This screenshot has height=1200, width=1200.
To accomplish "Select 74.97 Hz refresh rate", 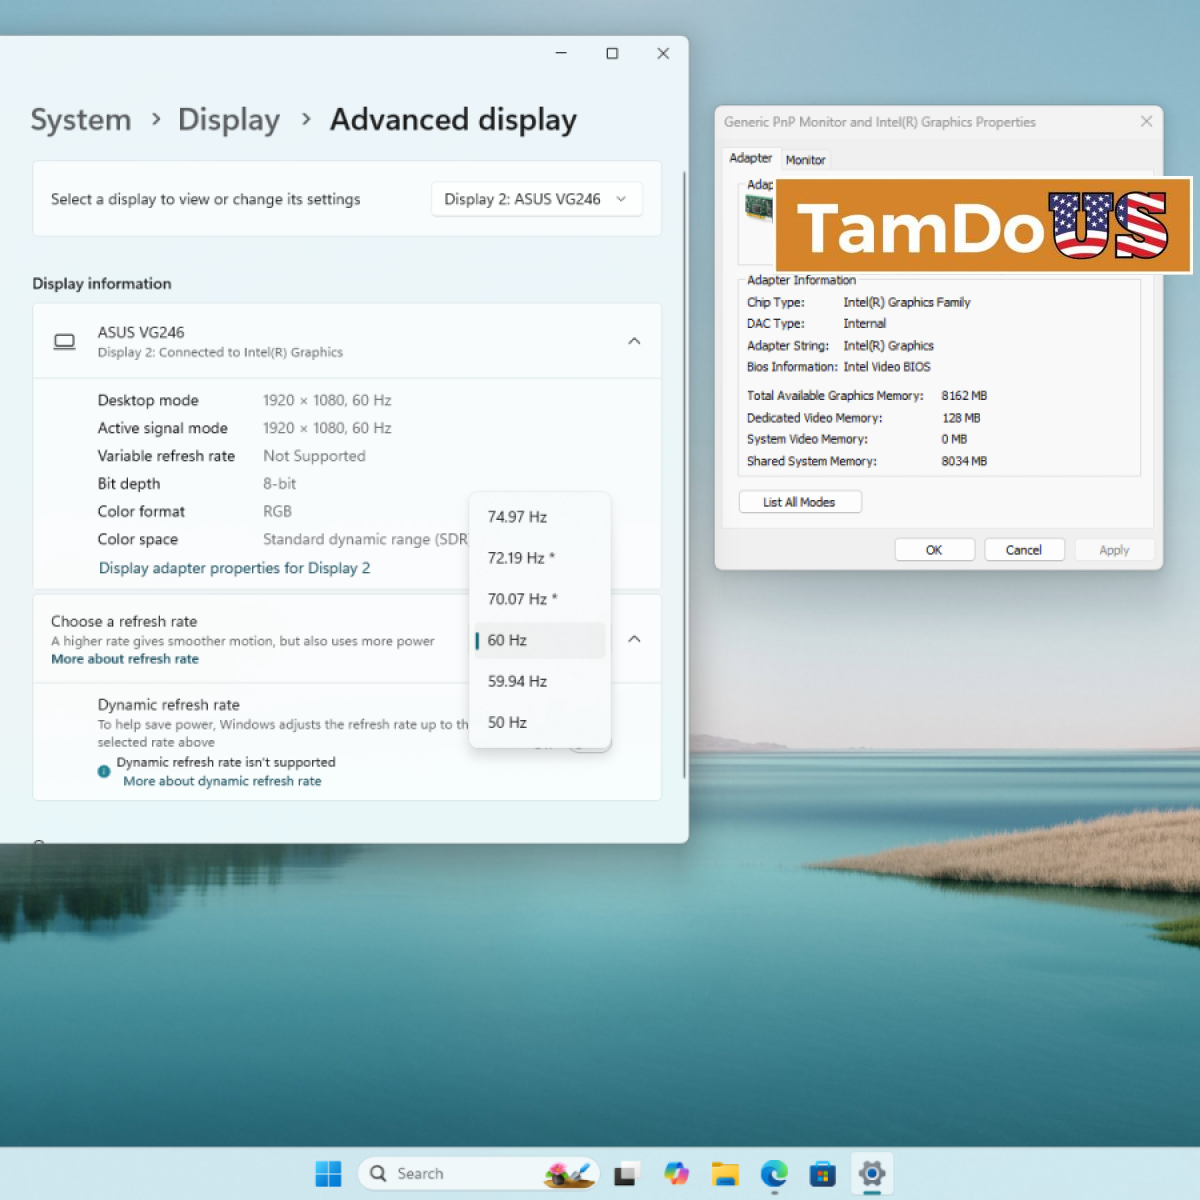I will [517, 517].
